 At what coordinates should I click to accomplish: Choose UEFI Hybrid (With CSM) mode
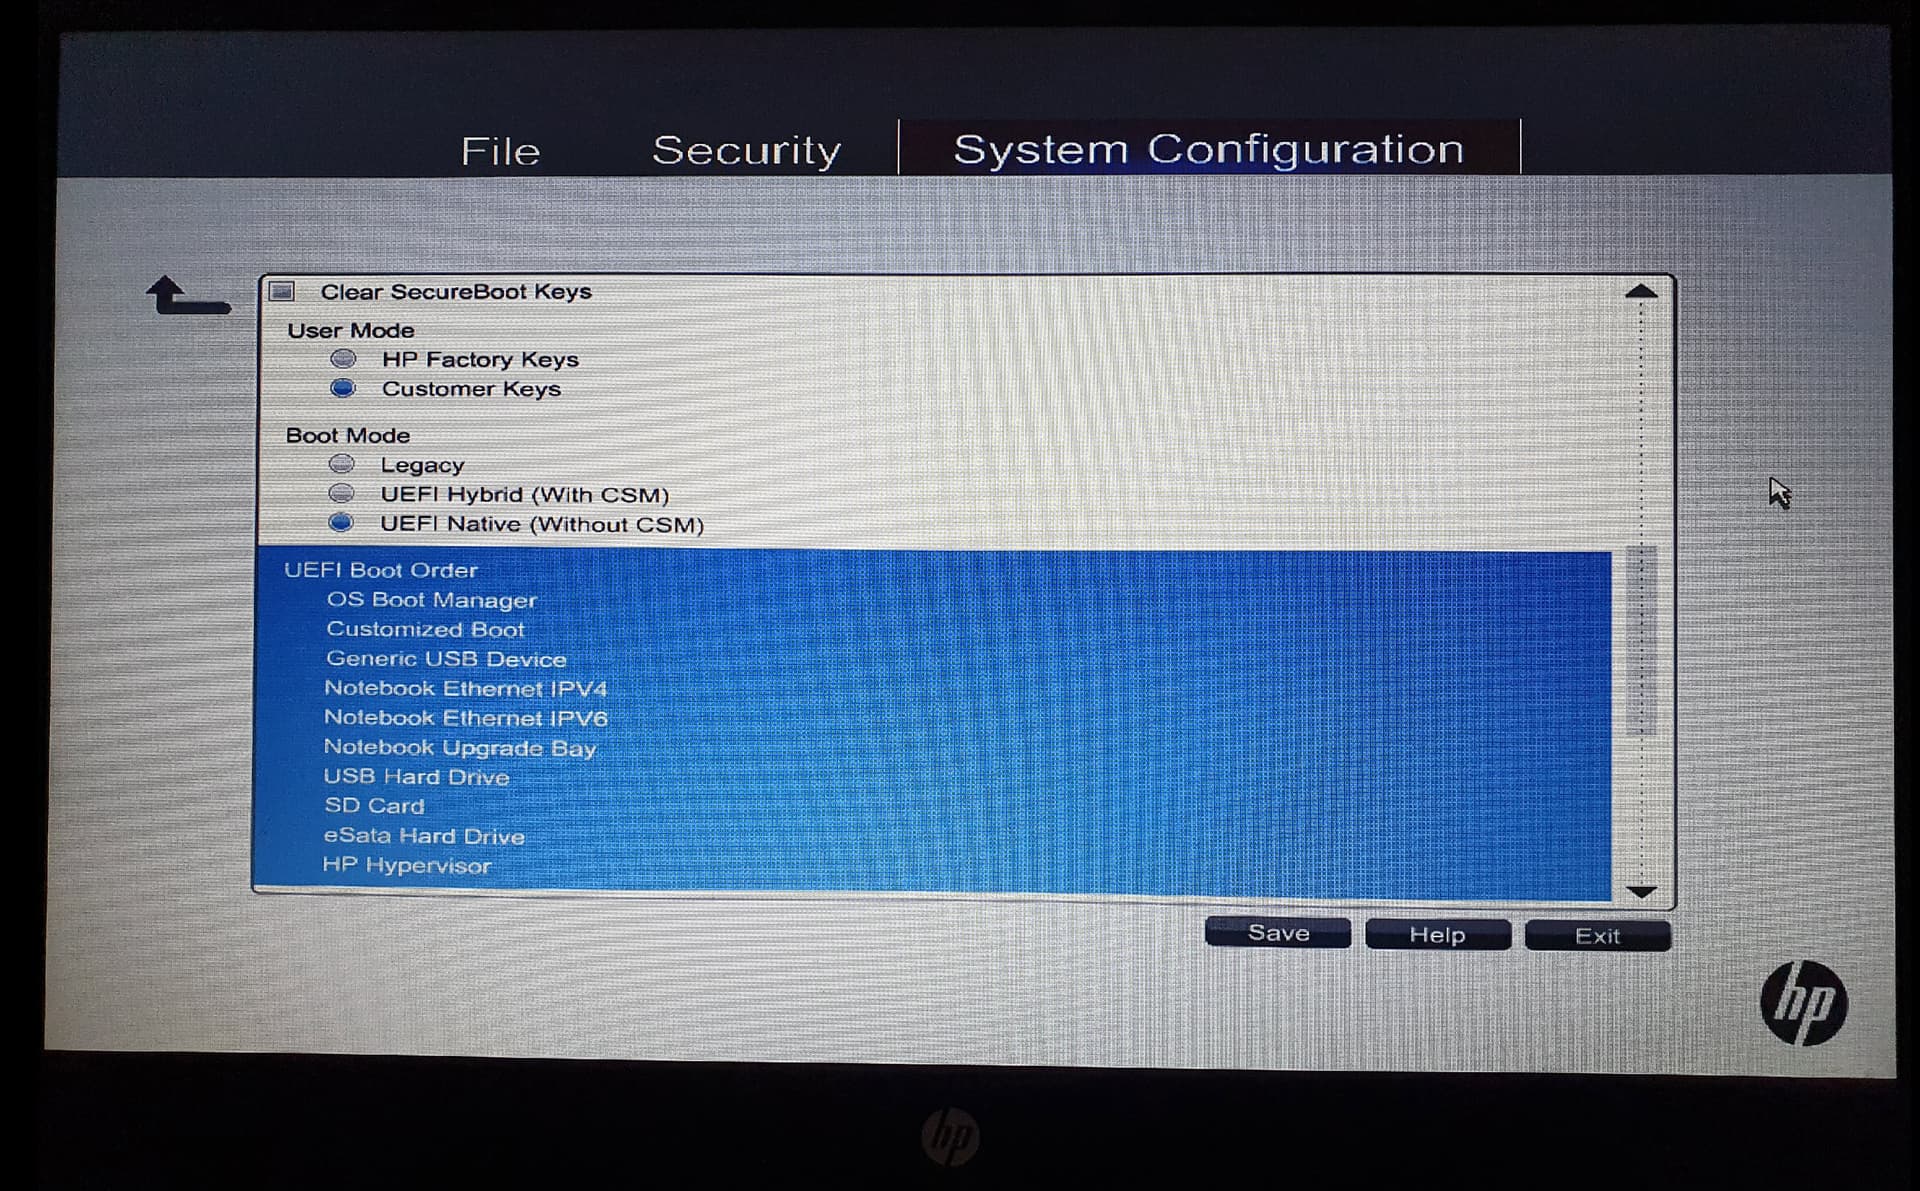click(x=342, y=494)
